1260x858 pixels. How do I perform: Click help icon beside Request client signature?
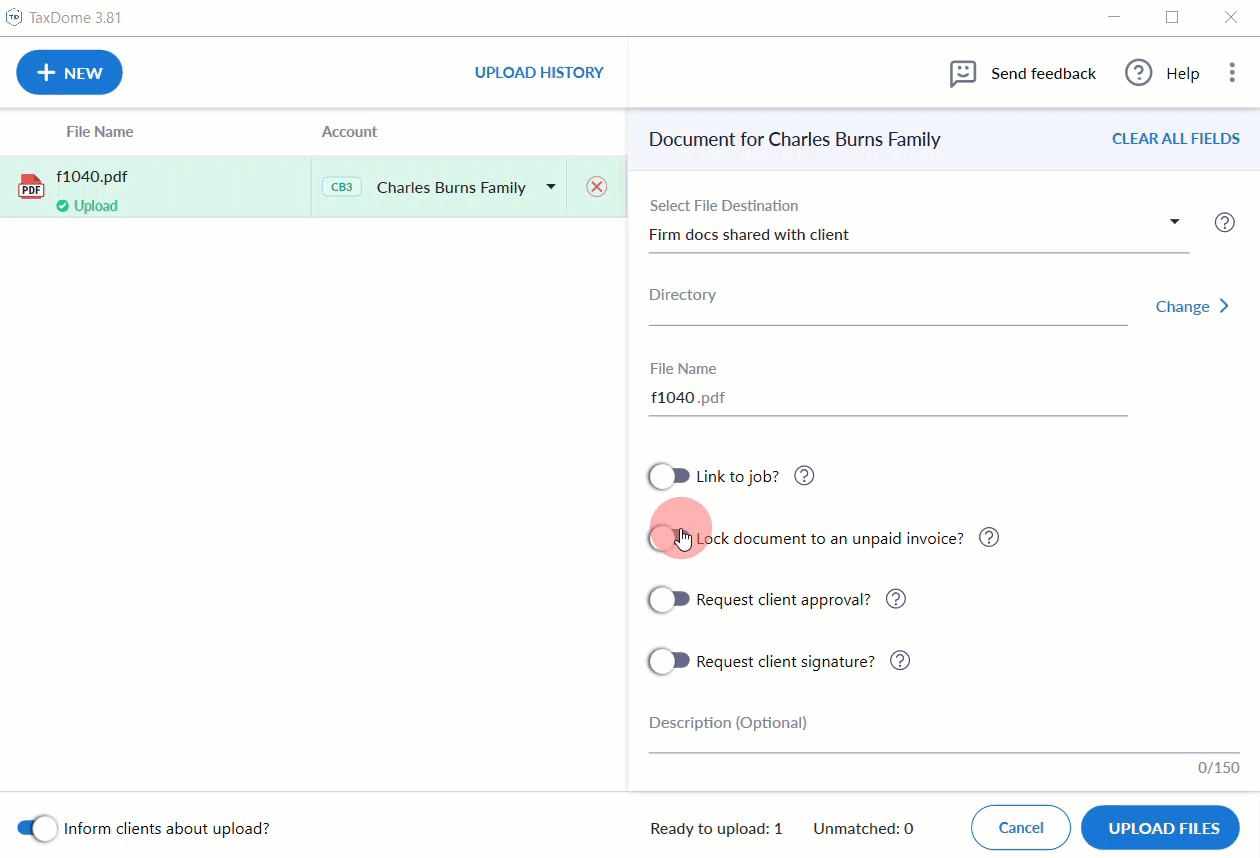pos(900,661)
